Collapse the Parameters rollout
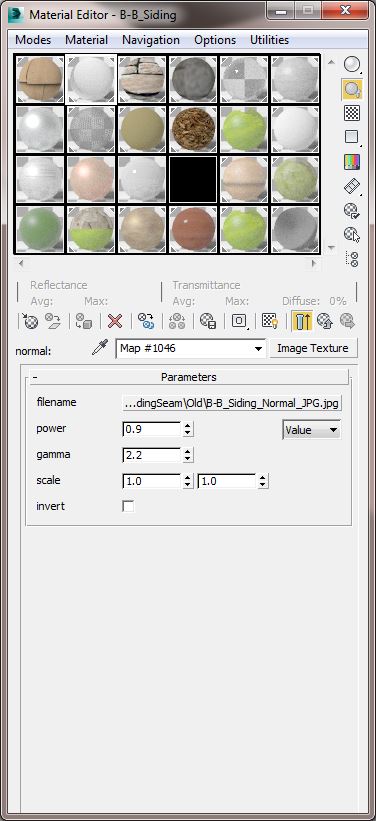This screenshot has width=376, height=821. [189, 377]
